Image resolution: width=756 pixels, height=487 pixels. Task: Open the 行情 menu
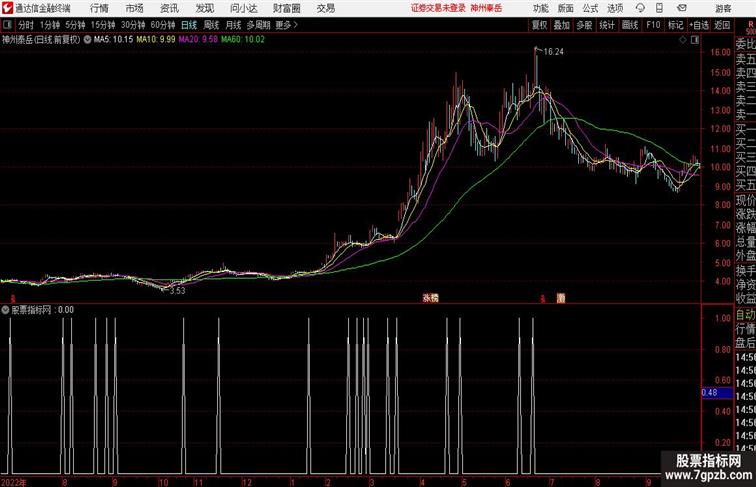[99, 8]
